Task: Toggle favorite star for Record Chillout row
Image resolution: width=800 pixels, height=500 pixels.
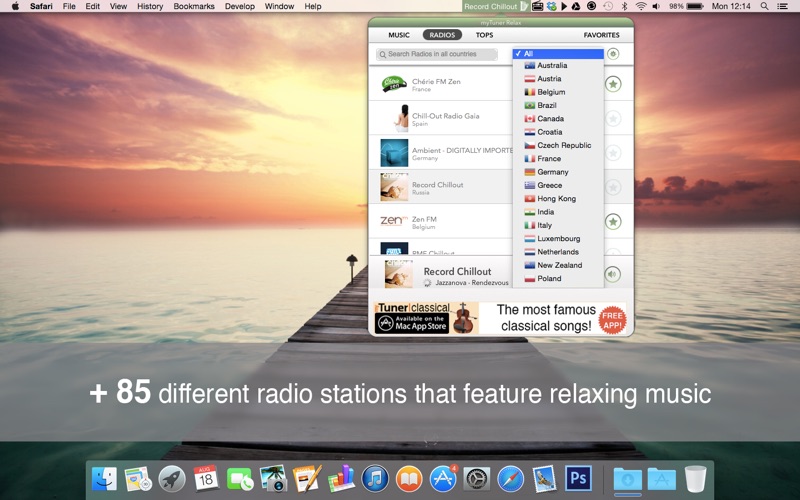Action: (x=613, y=187)
